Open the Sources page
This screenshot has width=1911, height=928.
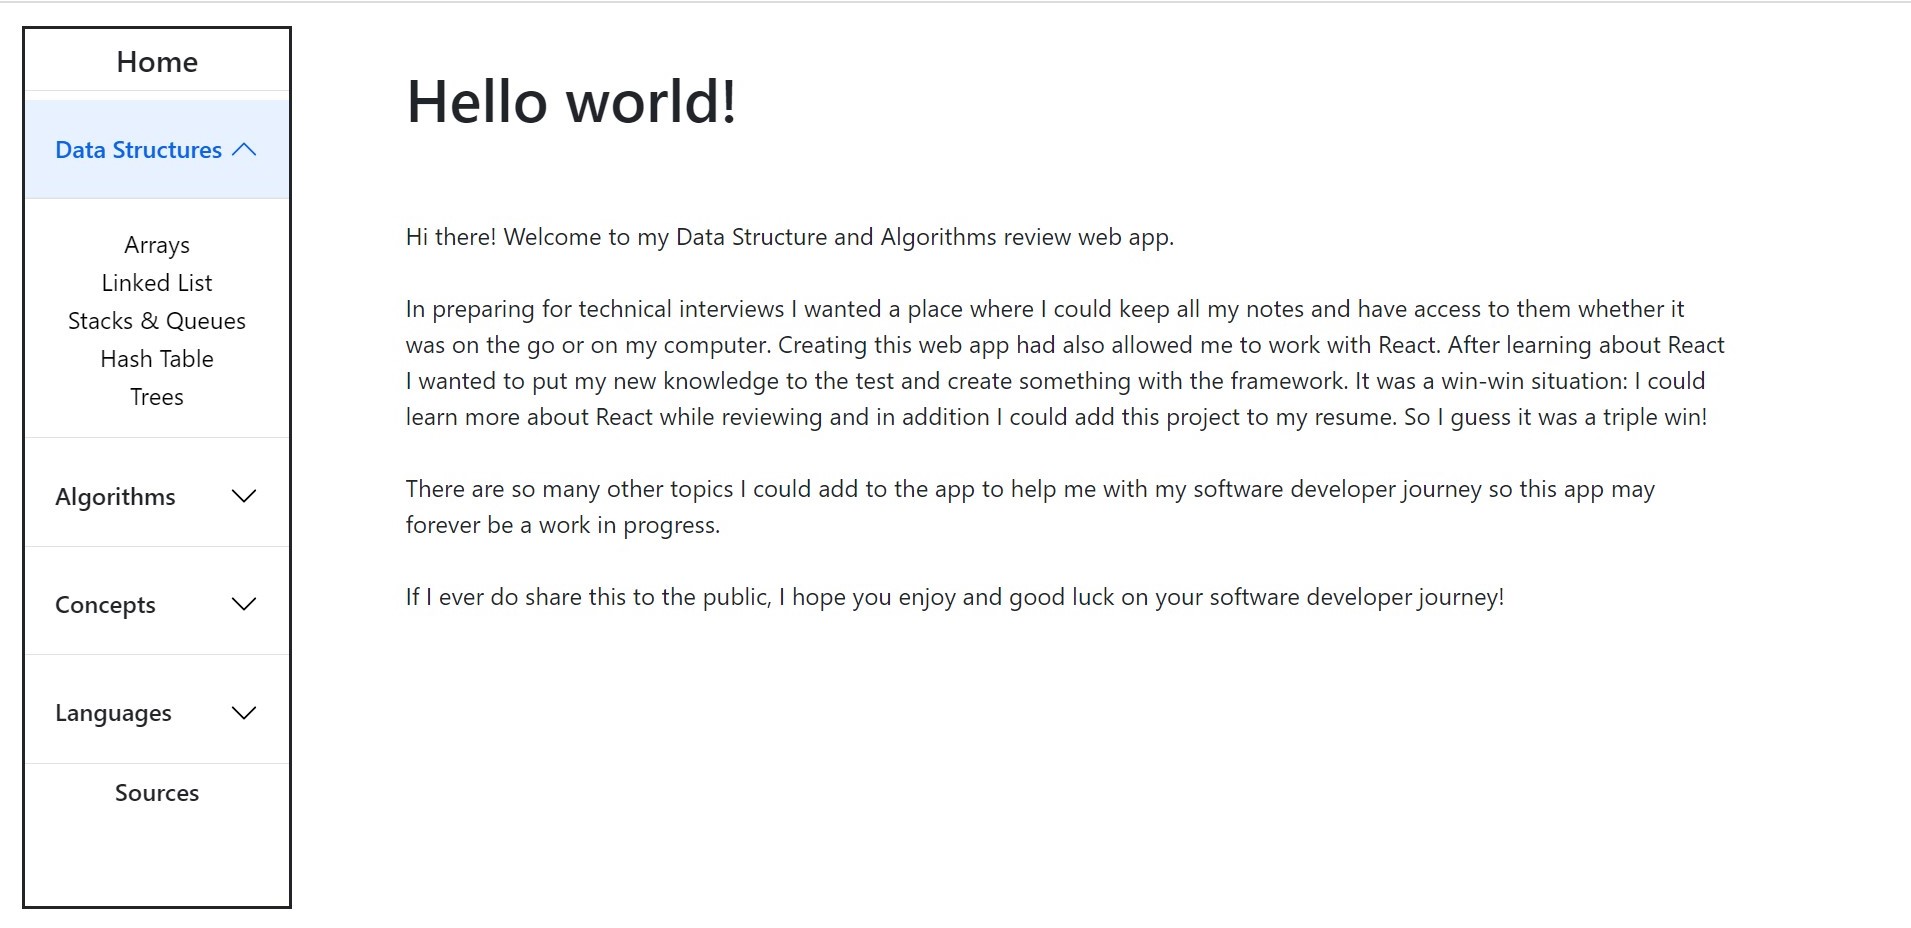tap(157, 793)
